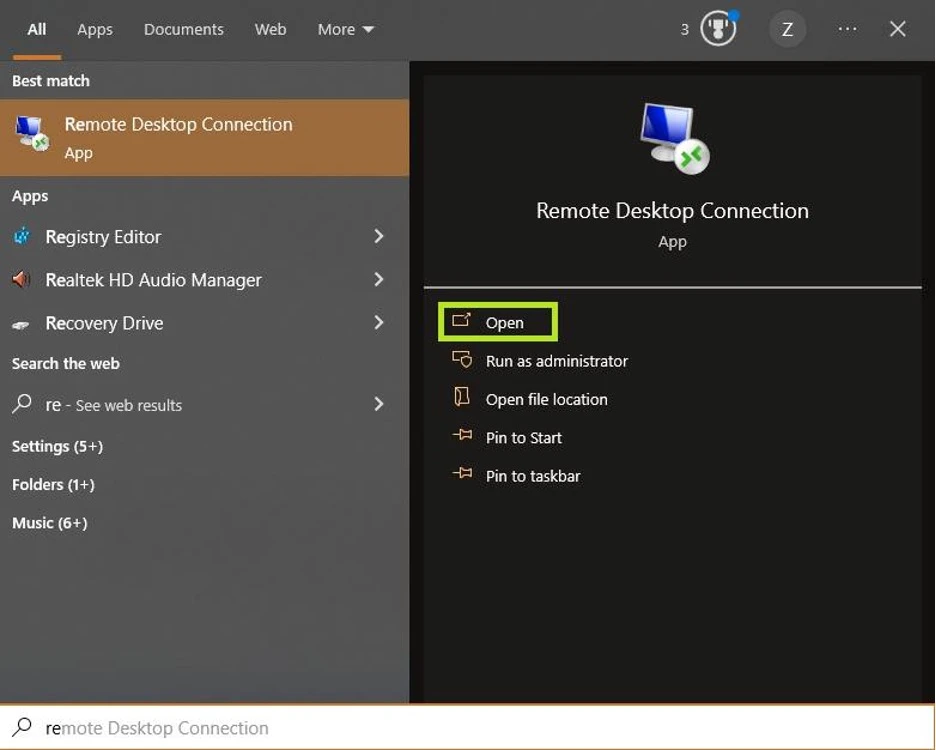Expand the 're' web results chevron
The image size is (936, 750).
coord(378,404)
